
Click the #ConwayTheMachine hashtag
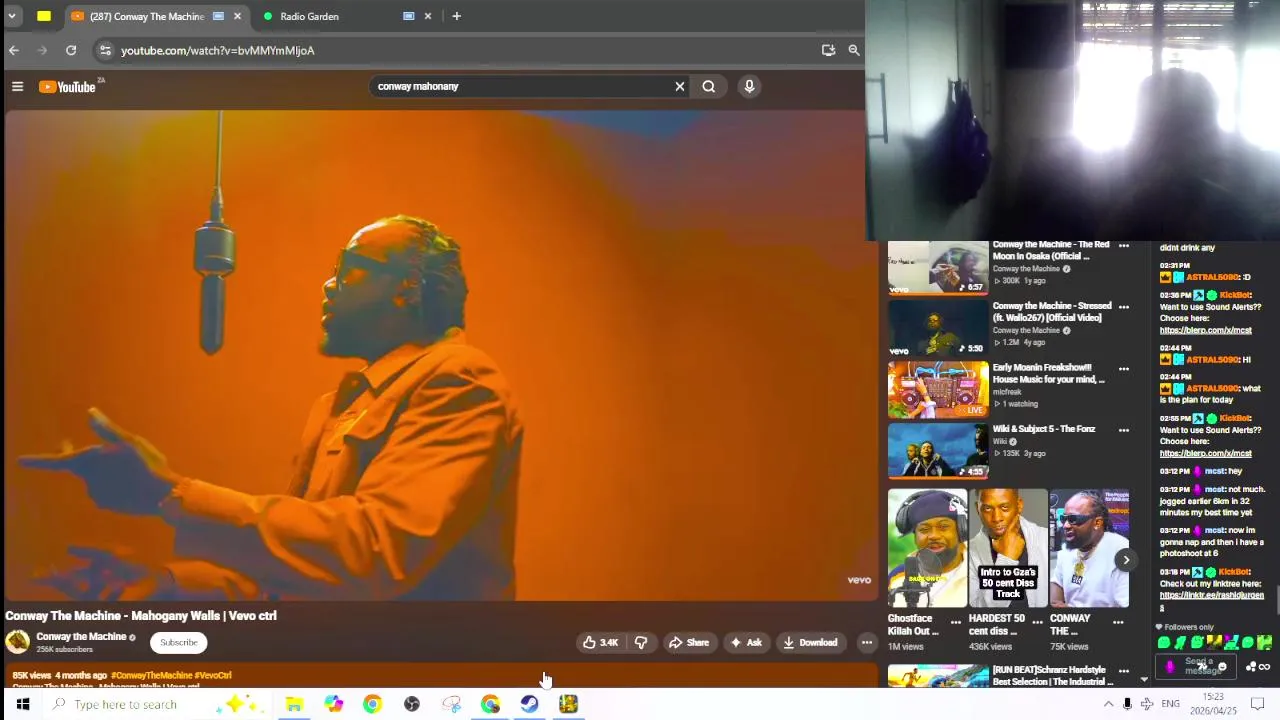[x=151, y=676]
